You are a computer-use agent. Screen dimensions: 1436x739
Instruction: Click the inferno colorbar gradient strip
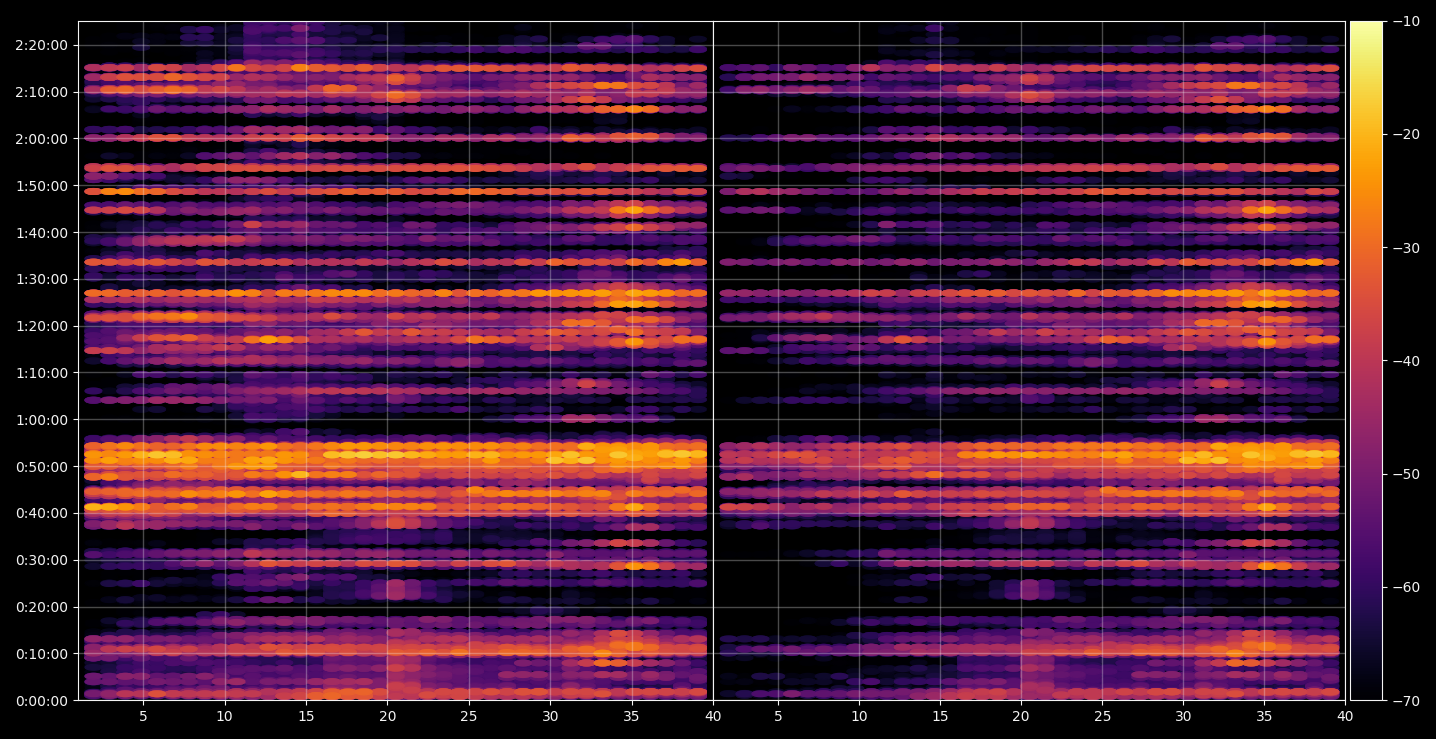tap(1366, 361)
